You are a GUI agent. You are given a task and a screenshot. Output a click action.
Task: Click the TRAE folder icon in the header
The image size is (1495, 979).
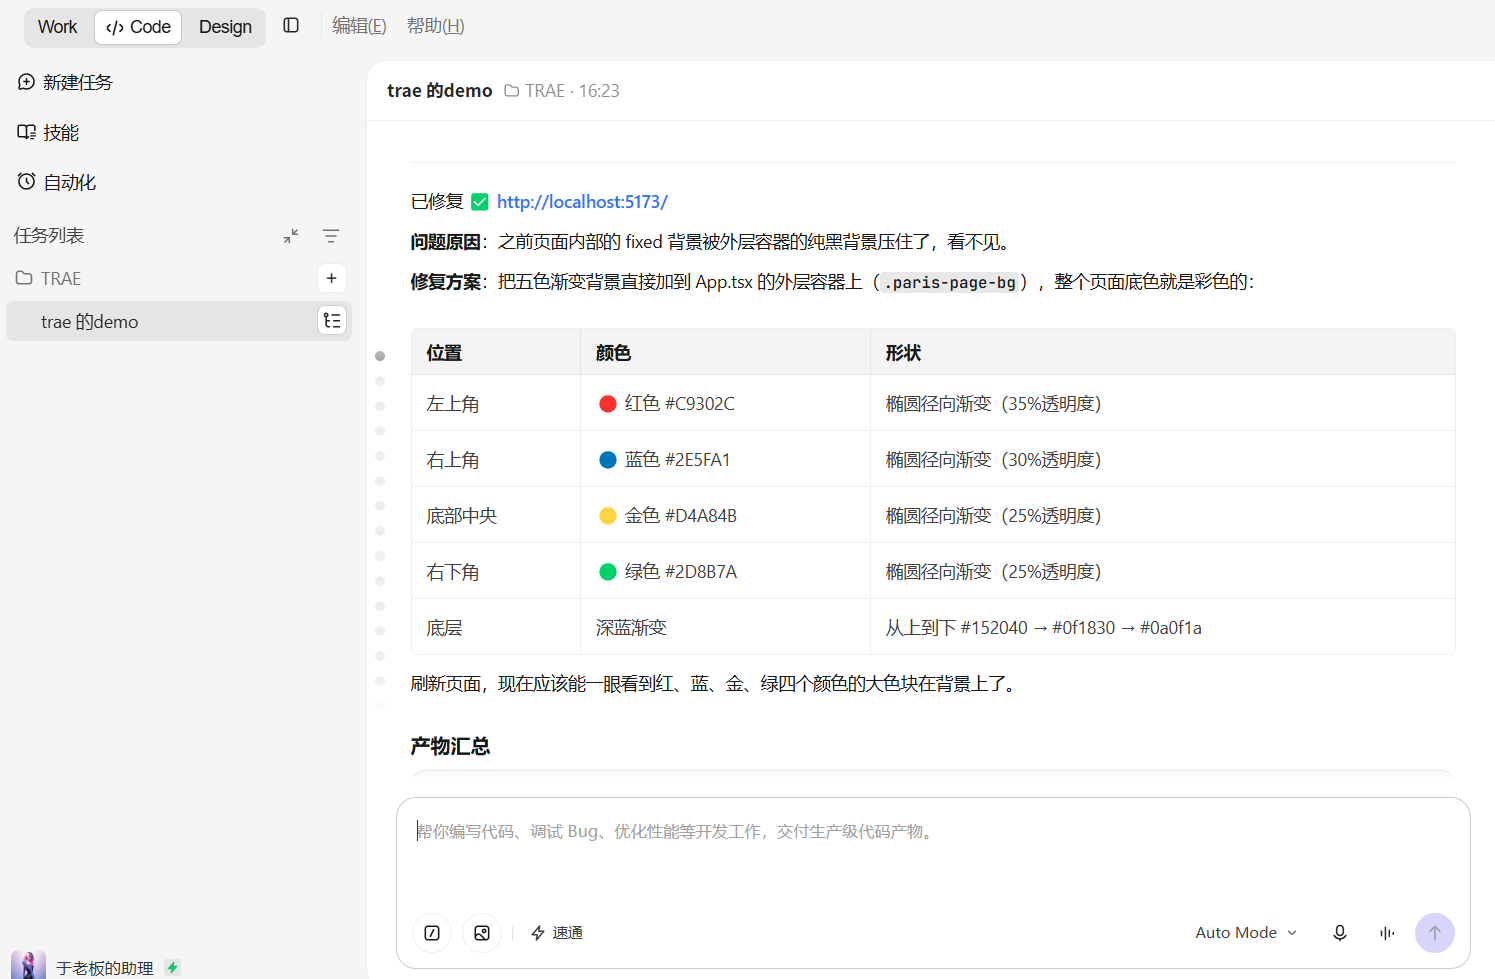512,91
